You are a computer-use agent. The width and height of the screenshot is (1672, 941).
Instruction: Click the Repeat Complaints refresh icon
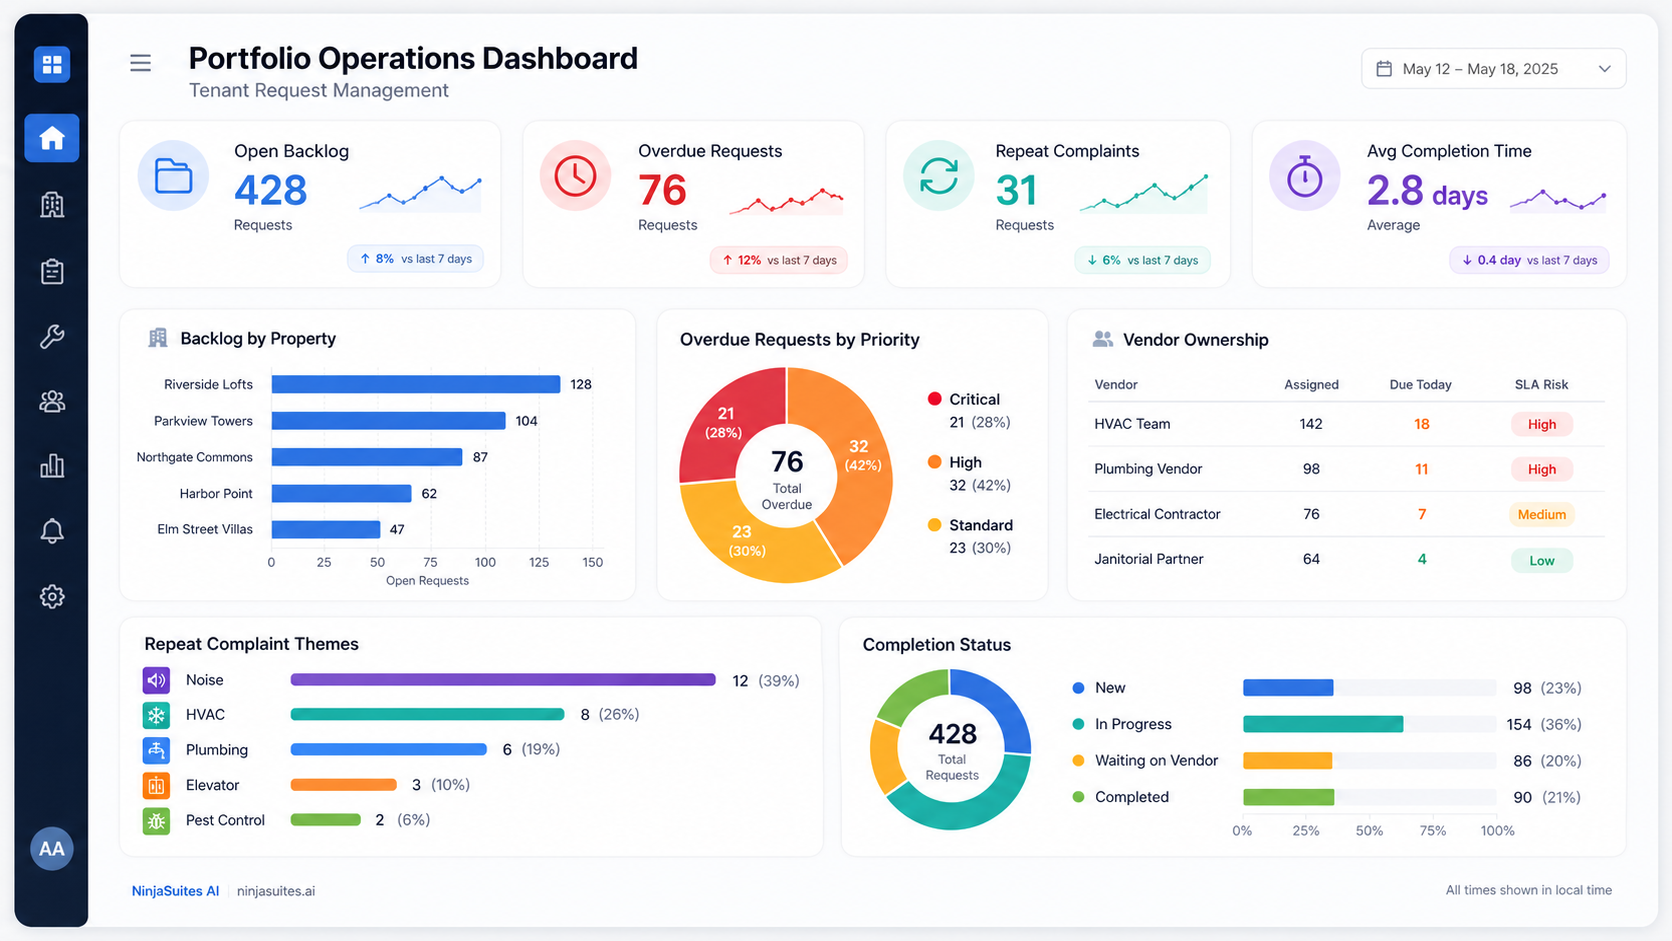click(x=938, y=176)
